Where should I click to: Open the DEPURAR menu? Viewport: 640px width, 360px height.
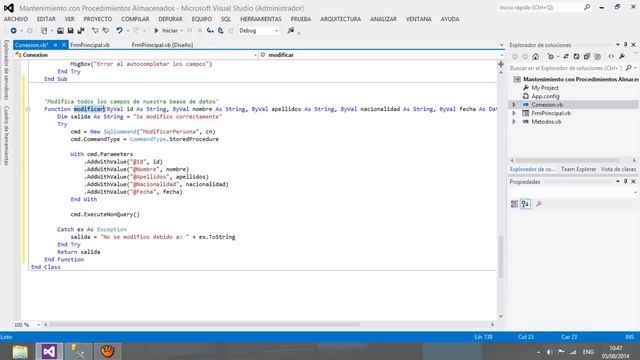pyautogui.click(x=170, y=19)
